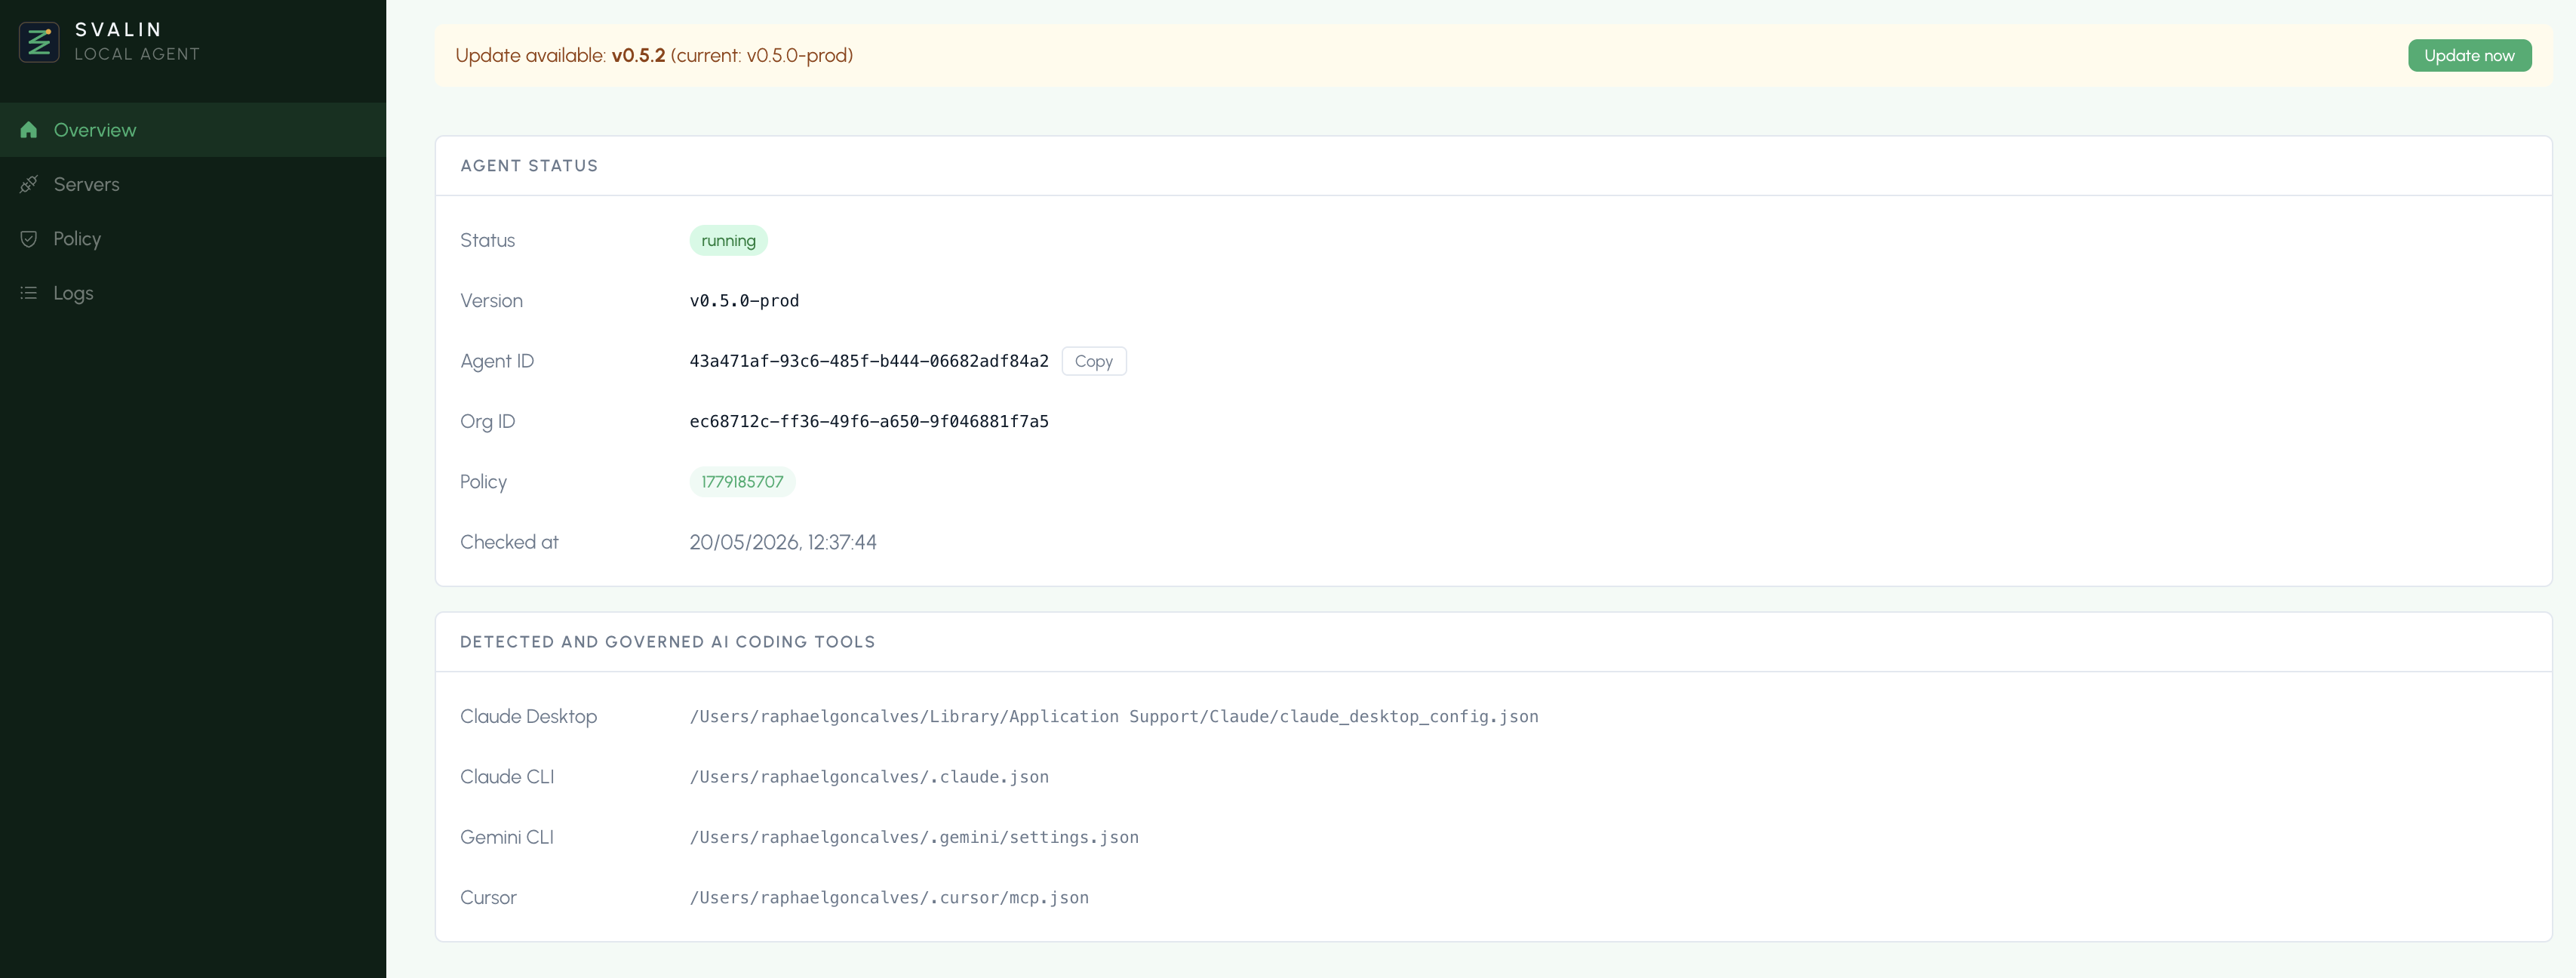This screenshot has height=978, width=2576.
Task: Click the running status badge
Action: click(728, 241)
